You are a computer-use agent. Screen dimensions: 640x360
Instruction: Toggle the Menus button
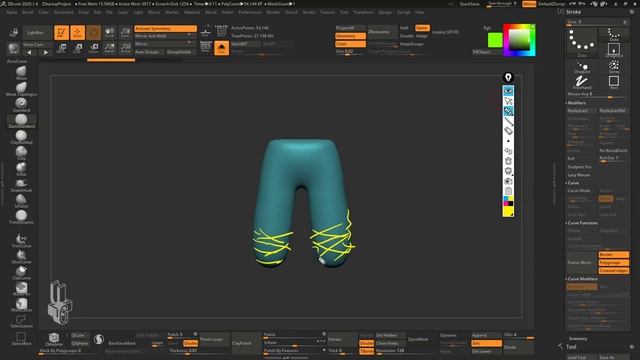click(529, 4)
